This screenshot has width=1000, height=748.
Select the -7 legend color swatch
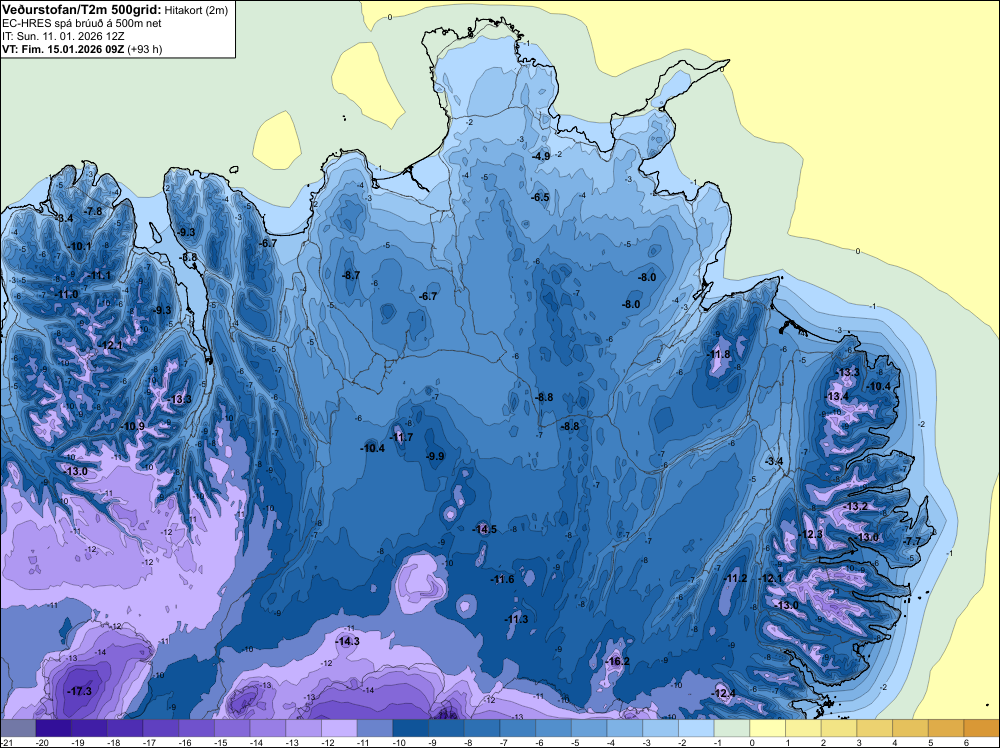(x=518, y=728)
